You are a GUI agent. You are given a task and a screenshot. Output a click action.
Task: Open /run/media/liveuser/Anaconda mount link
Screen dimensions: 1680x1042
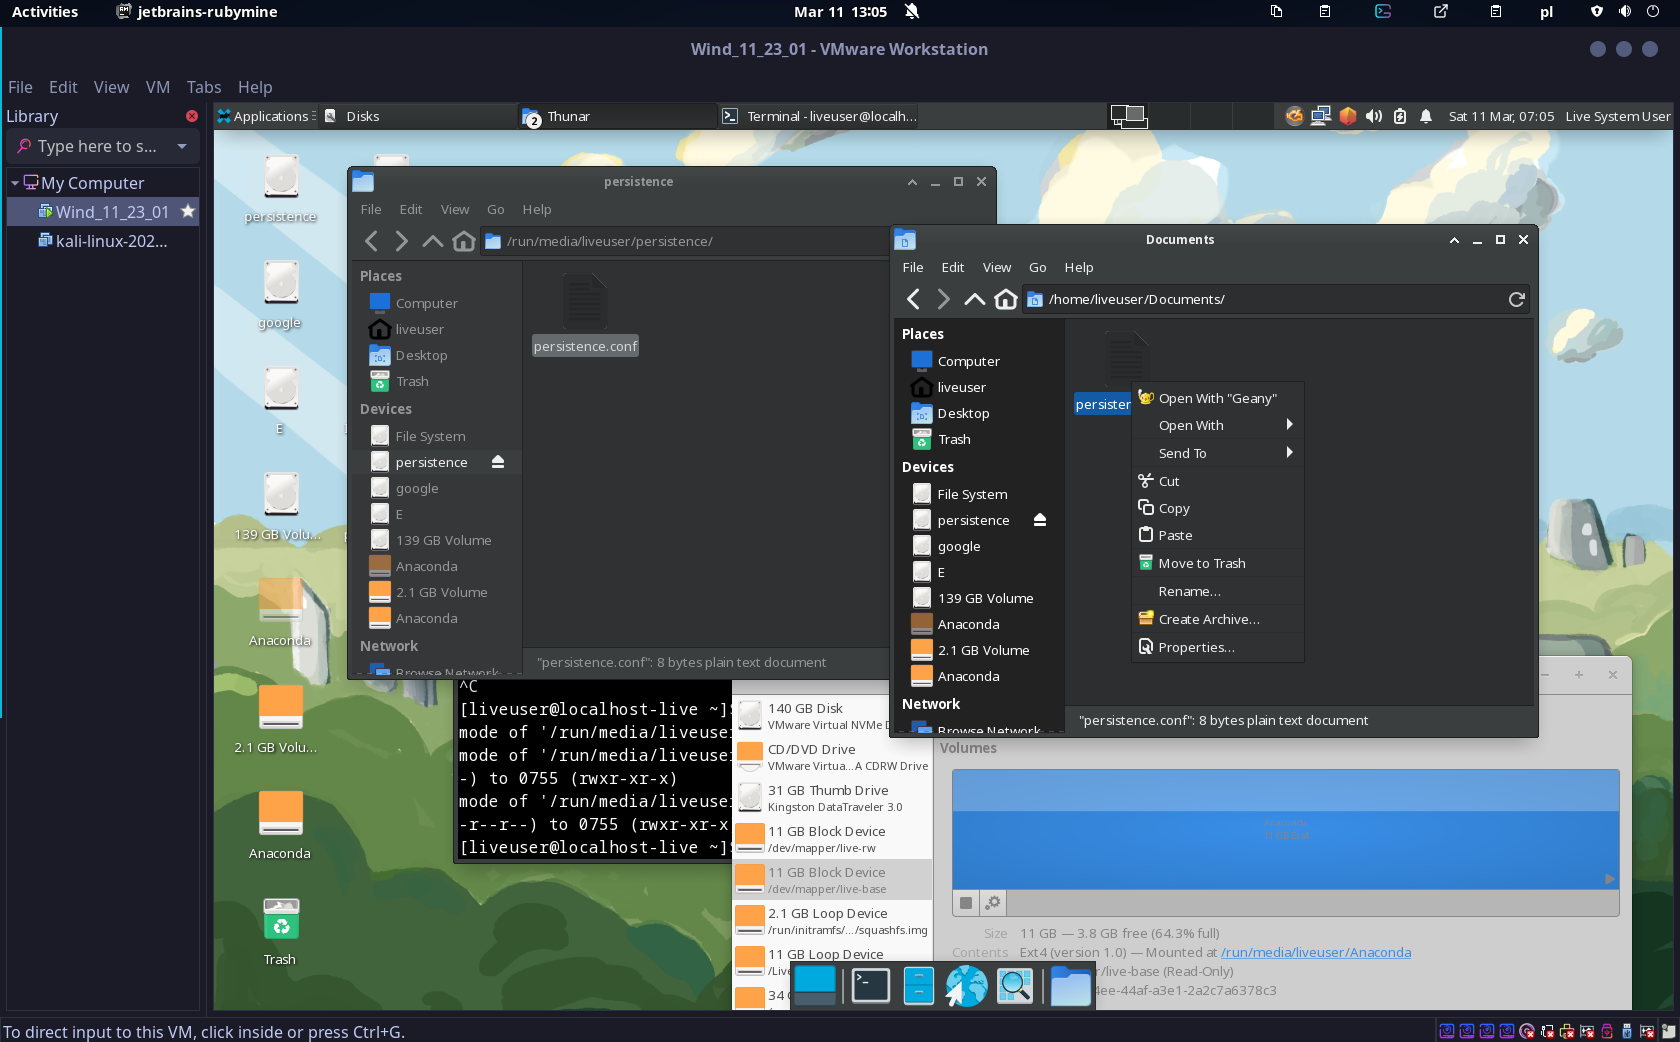tap(1316, 952)
